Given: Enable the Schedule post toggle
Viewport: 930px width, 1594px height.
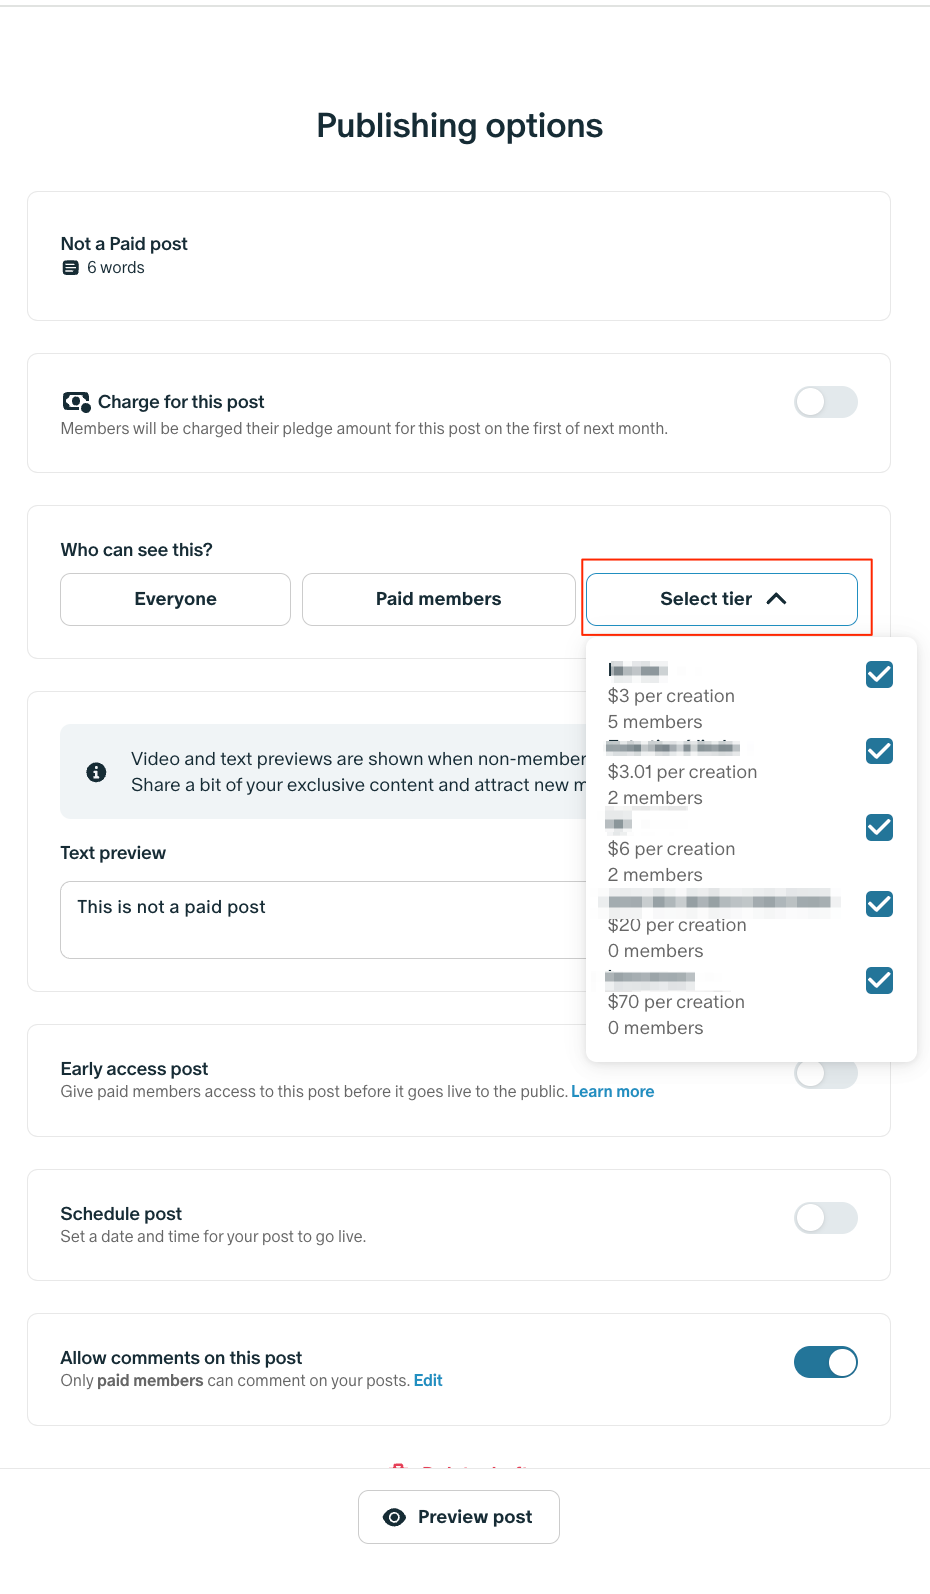Looking at the screenshot, I should click(825, 1218).
